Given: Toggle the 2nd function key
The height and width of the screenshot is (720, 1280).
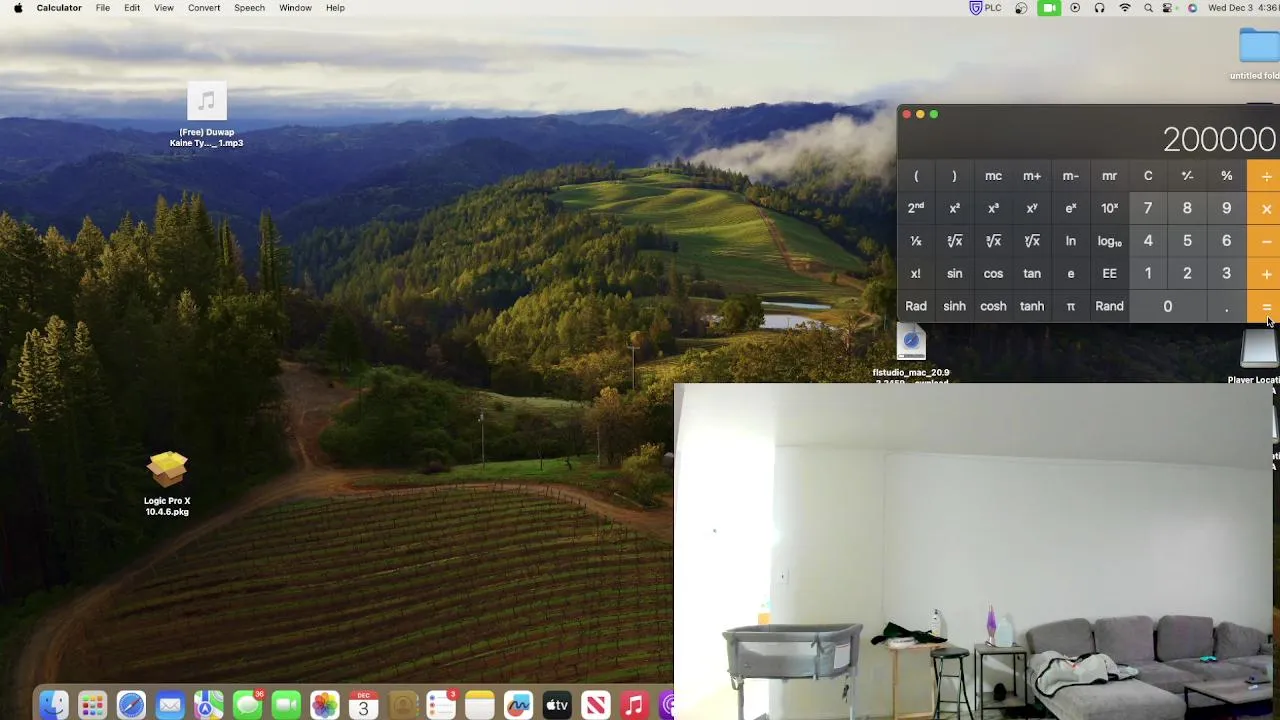Looking at the screenshot, I should [x=916, y=209].
